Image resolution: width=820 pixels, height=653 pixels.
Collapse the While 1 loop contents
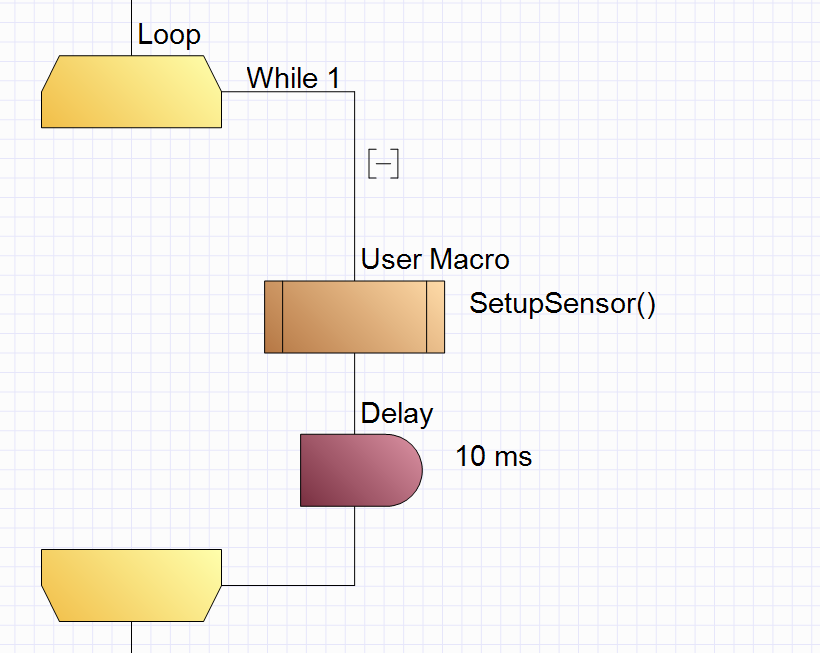(x=384, y=163)
